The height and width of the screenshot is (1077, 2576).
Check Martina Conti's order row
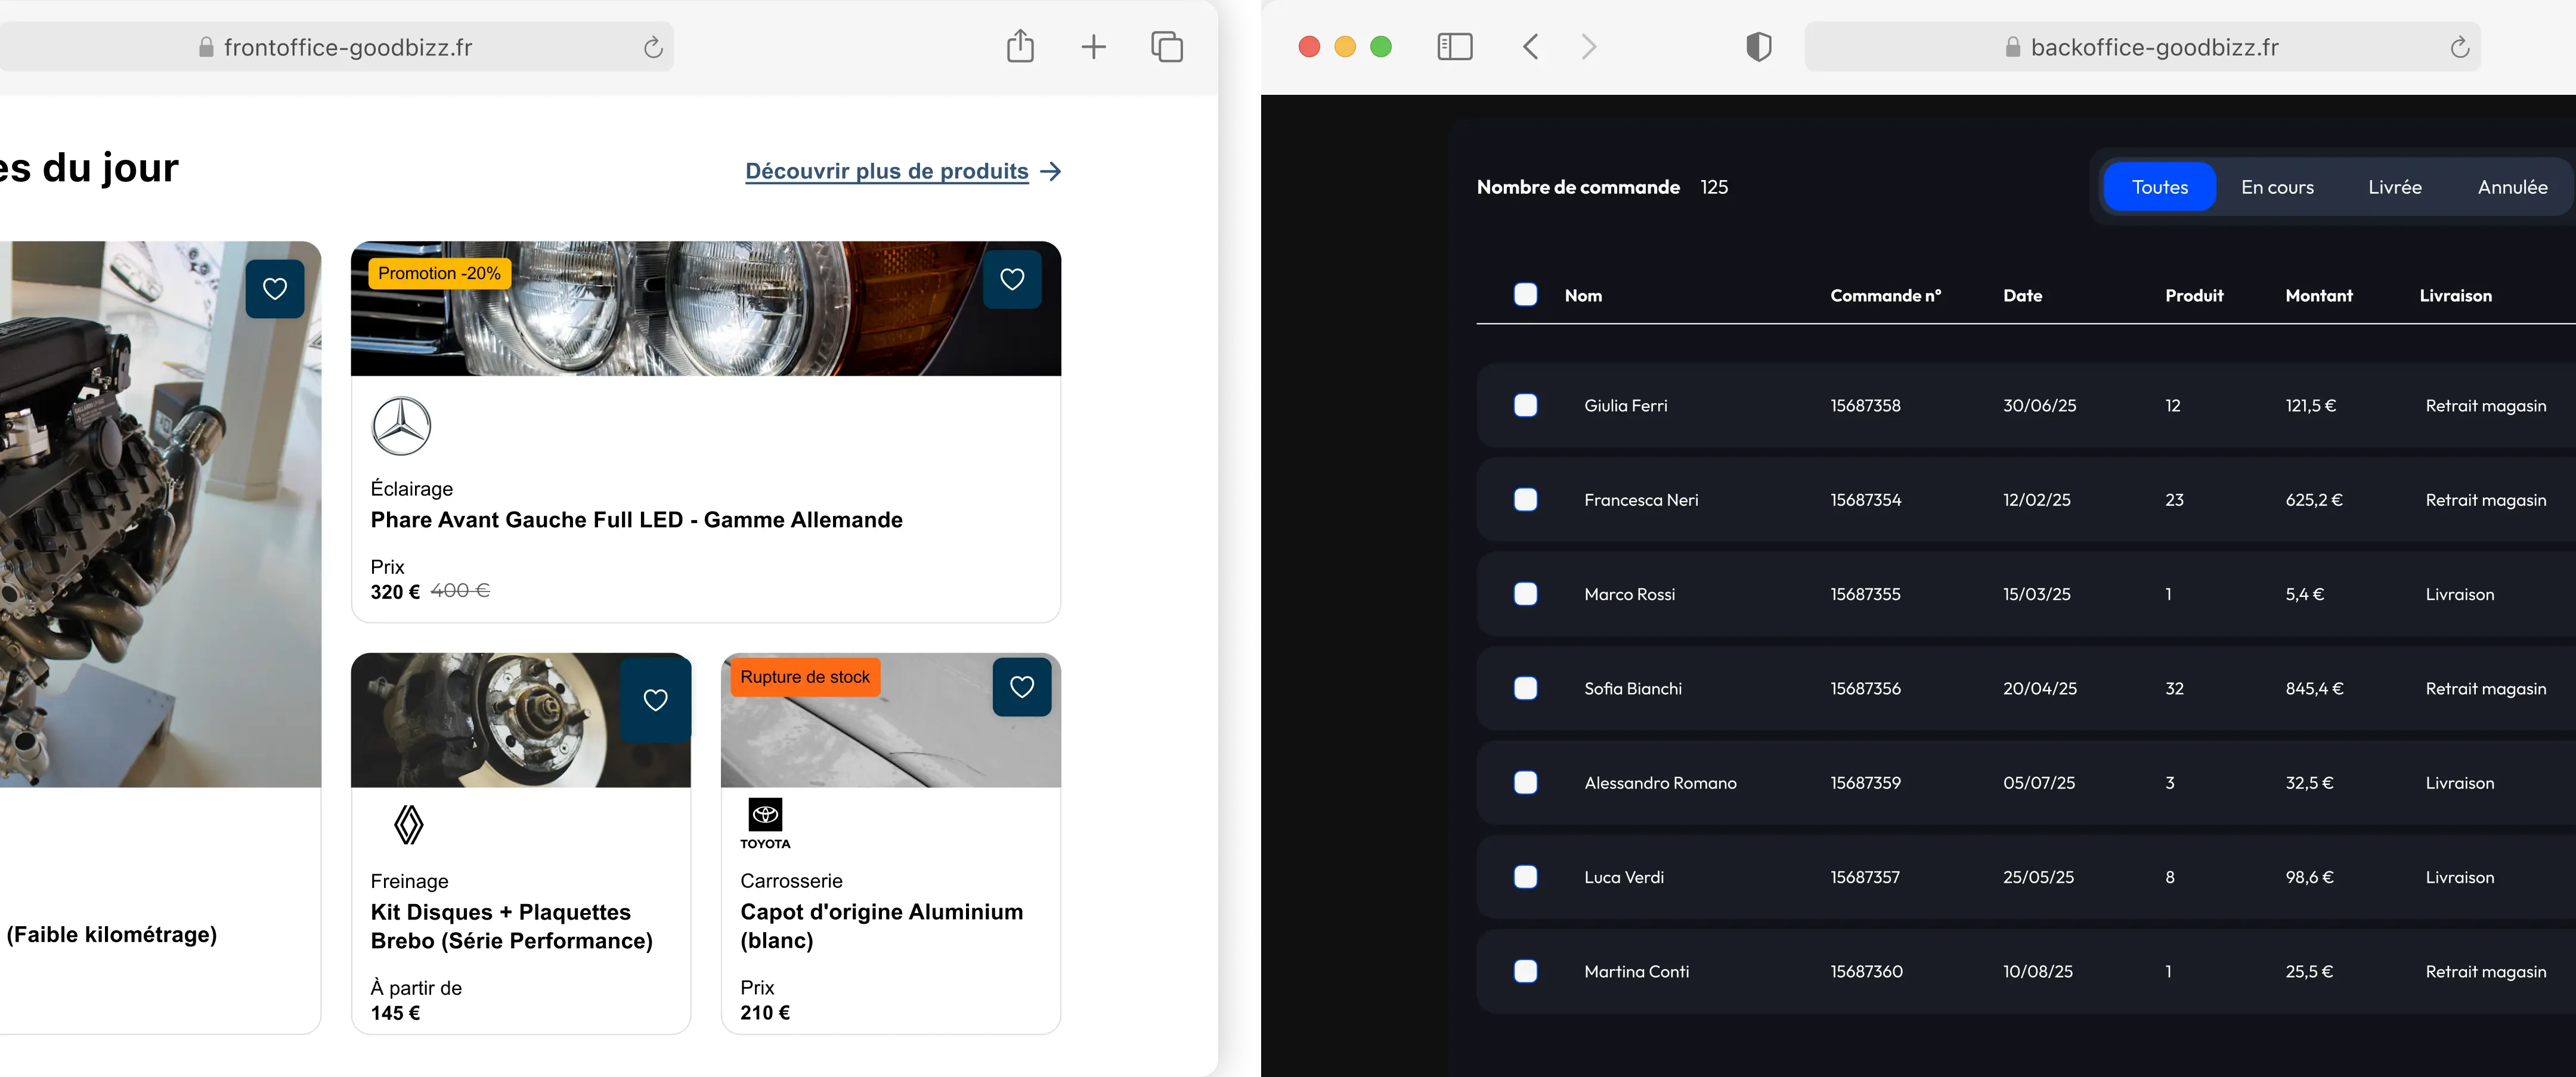click(1525, 971)
